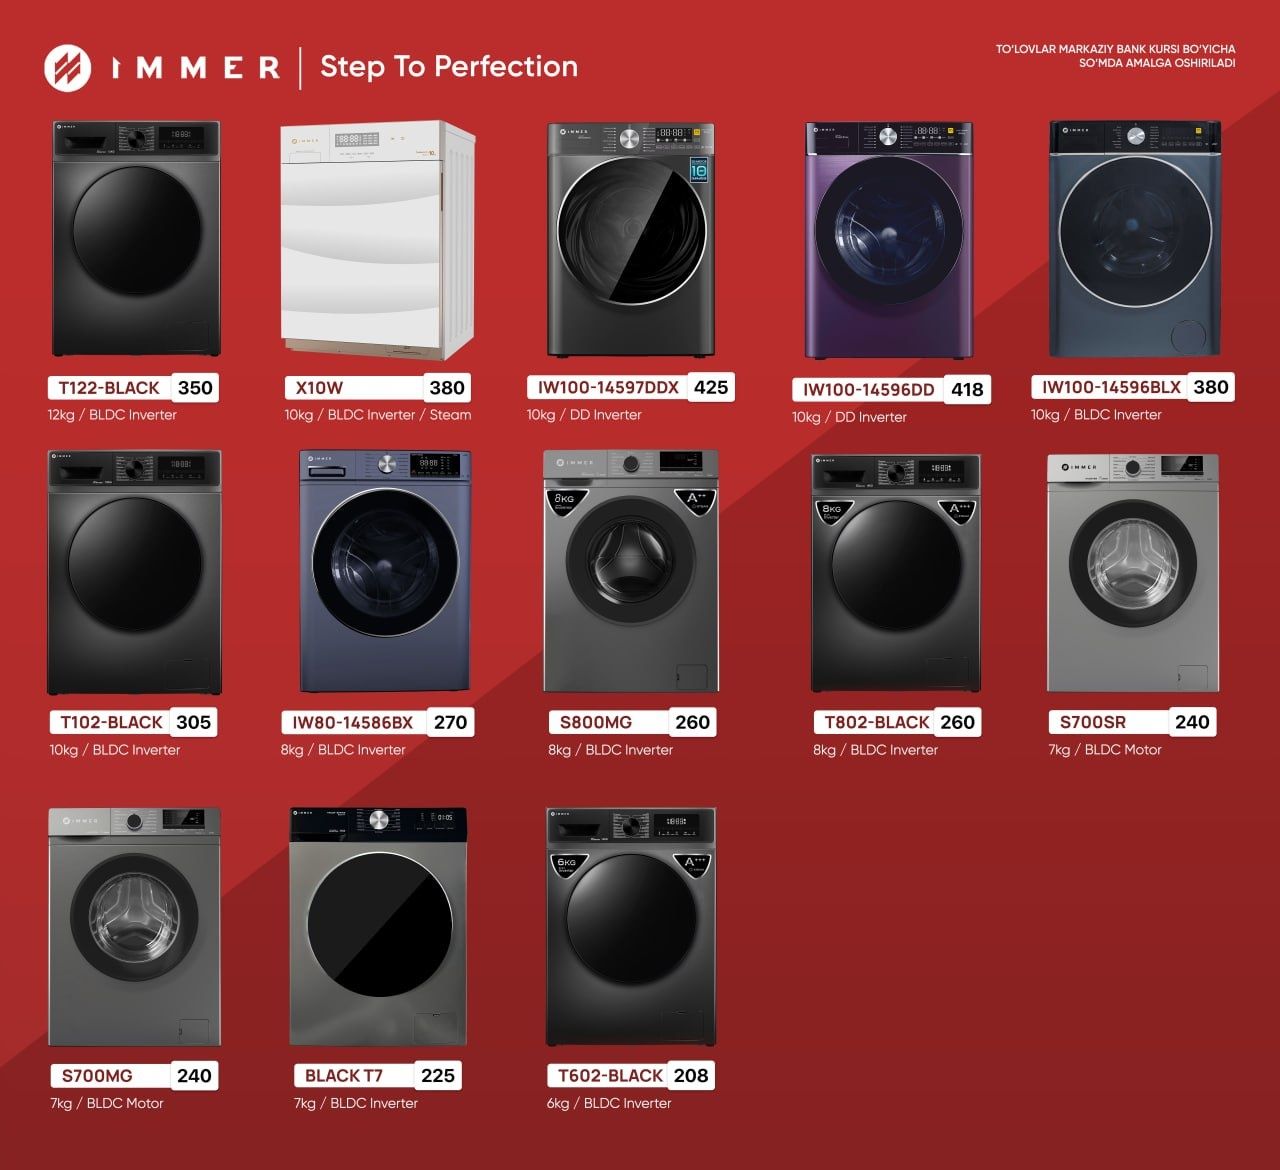Click the 10-year warranty sticker on IW100-14597DDX

click(698, 171)
